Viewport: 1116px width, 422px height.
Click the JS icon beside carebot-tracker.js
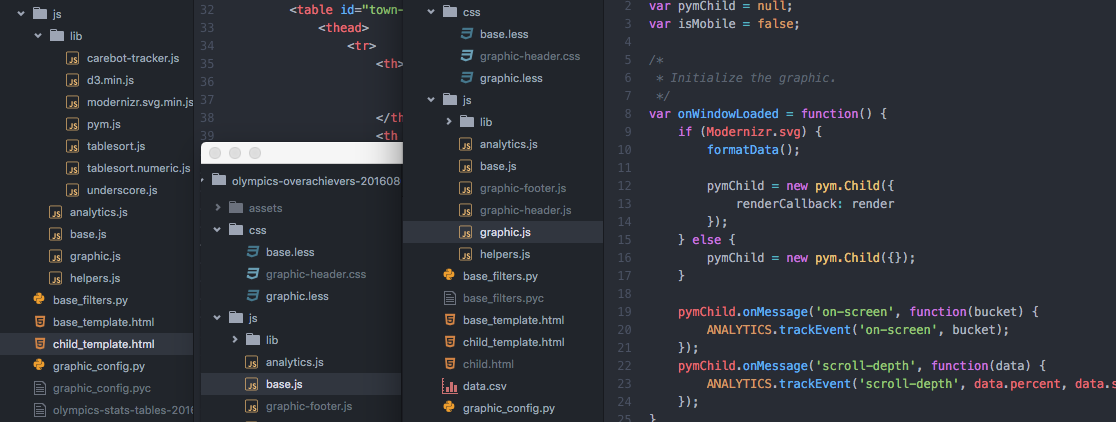tap(72, 58)
